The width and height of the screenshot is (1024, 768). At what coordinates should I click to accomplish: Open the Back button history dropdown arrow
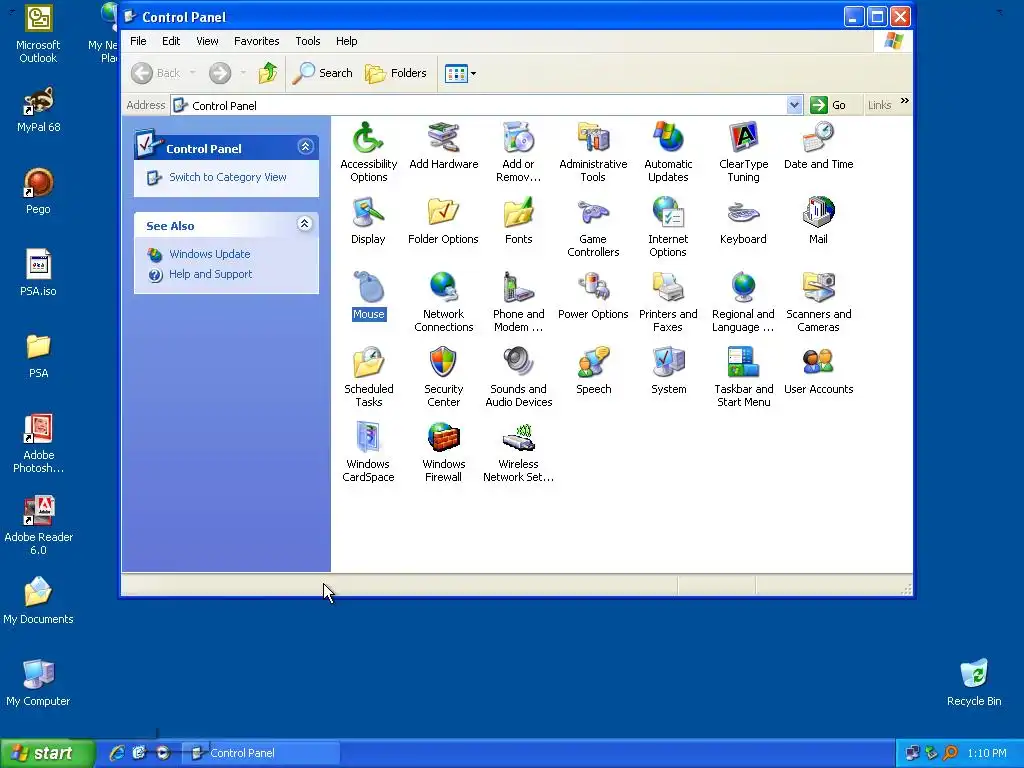tap(193, 73)
